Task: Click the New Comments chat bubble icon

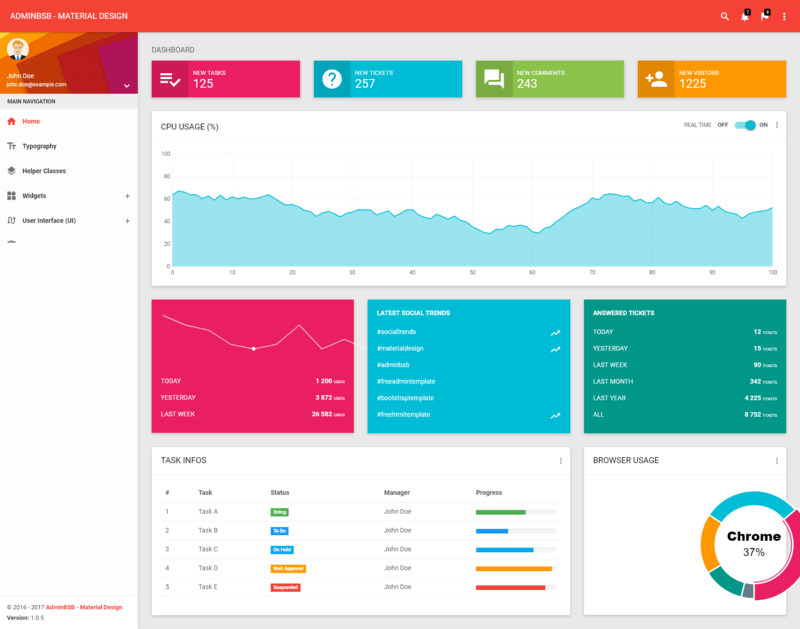Action: [x=494, y=79]
